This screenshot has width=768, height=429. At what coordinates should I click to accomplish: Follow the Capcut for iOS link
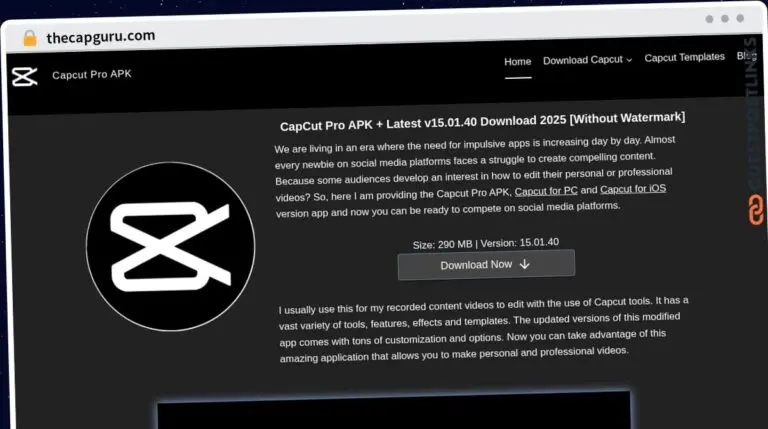click(633, 189)
